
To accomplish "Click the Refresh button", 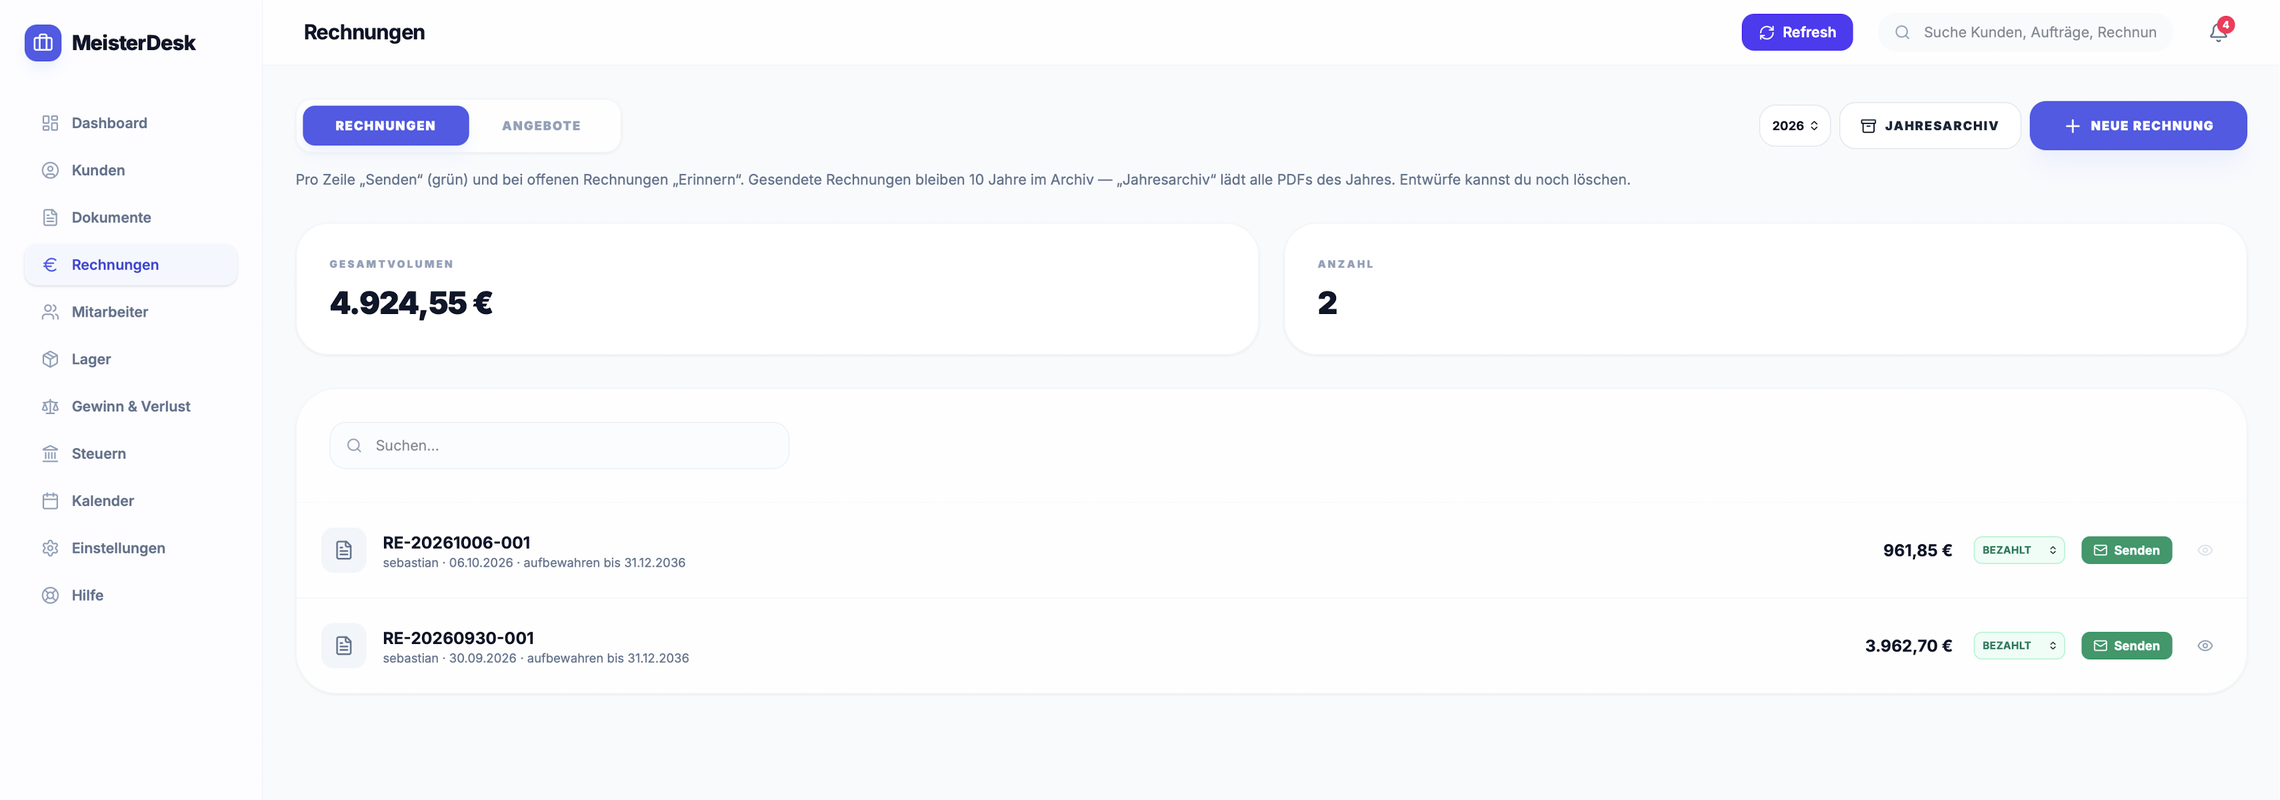I will (1797, 32).
